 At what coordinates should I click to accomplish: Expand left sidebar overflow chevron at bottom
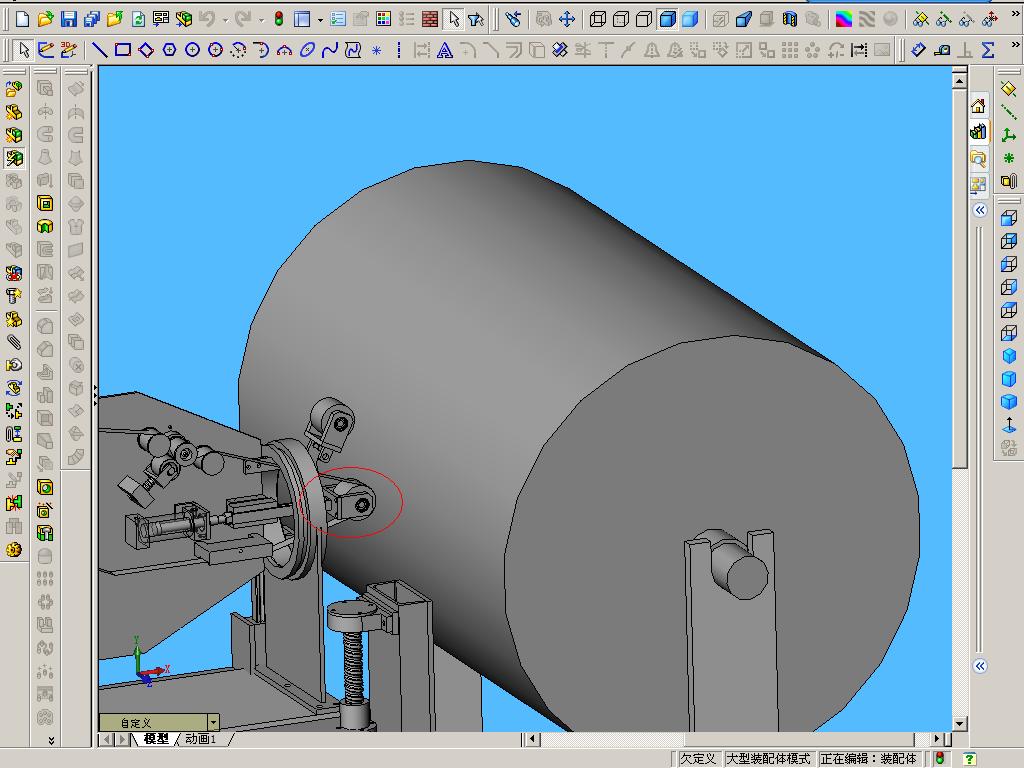coord(52,740)
